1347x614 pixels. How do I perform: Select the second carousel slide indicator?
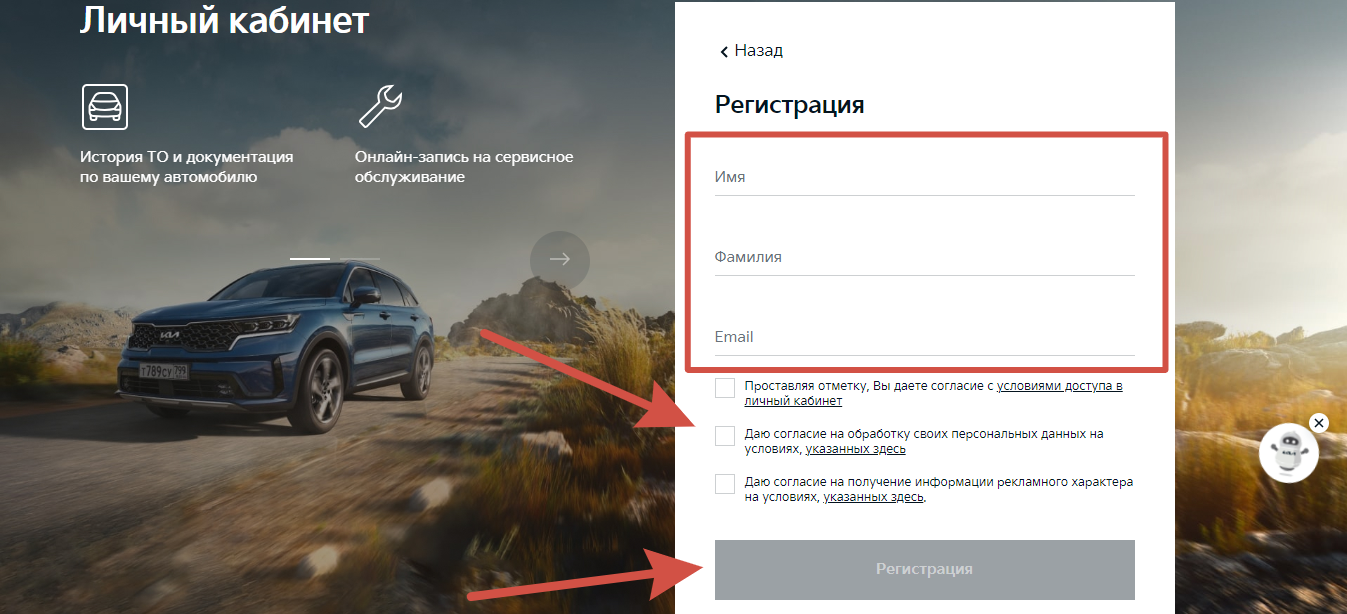pos(360,258)
